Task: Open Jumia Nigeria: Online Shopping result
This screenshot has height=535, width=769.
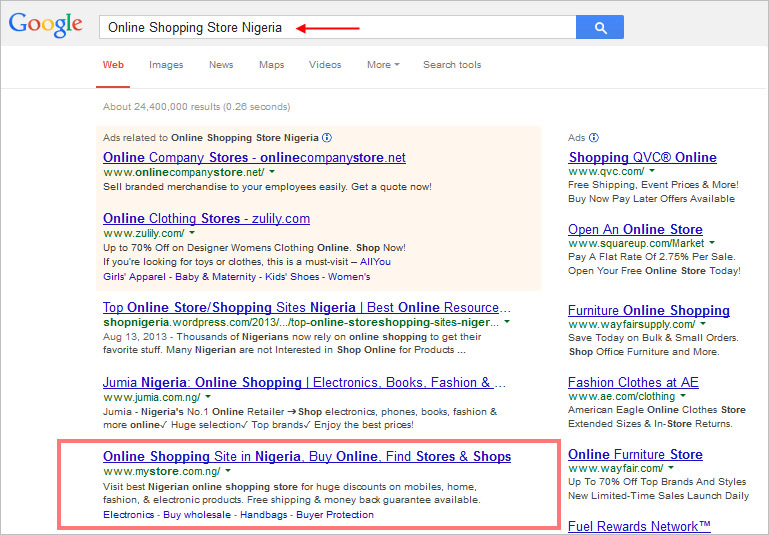Action: coord(304,382)
